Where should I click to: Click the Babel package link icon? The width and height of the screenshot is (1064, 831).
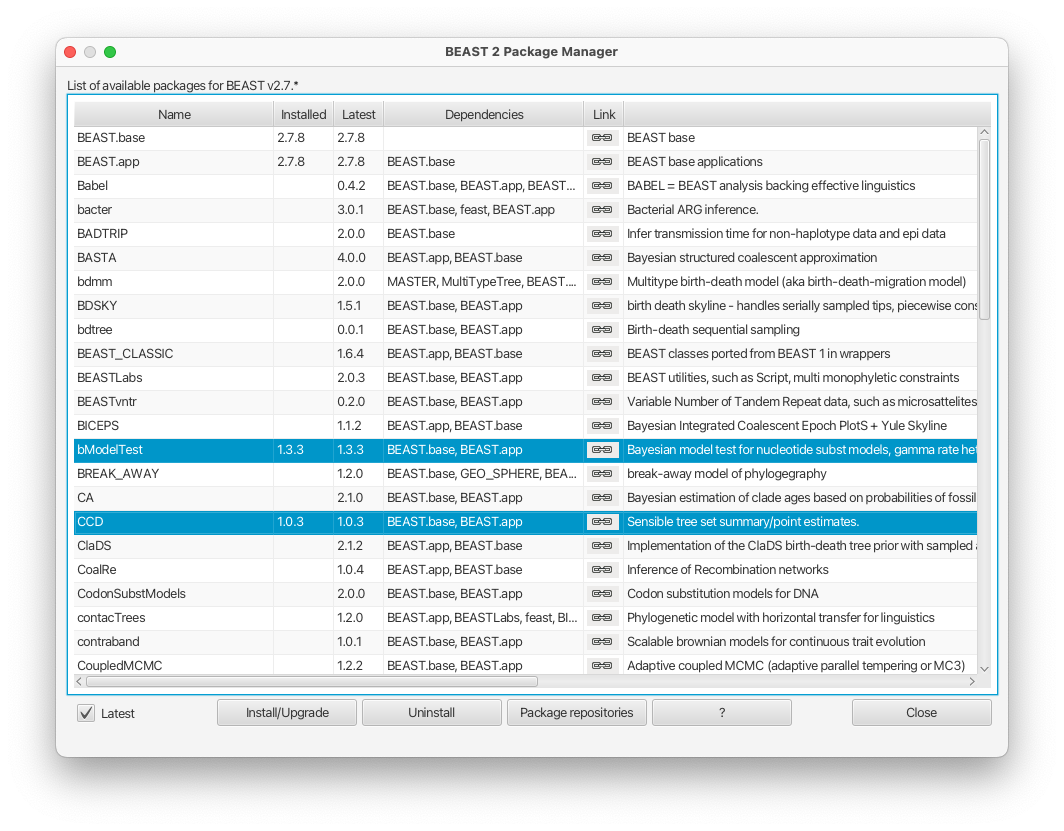(x=602, y=186)
